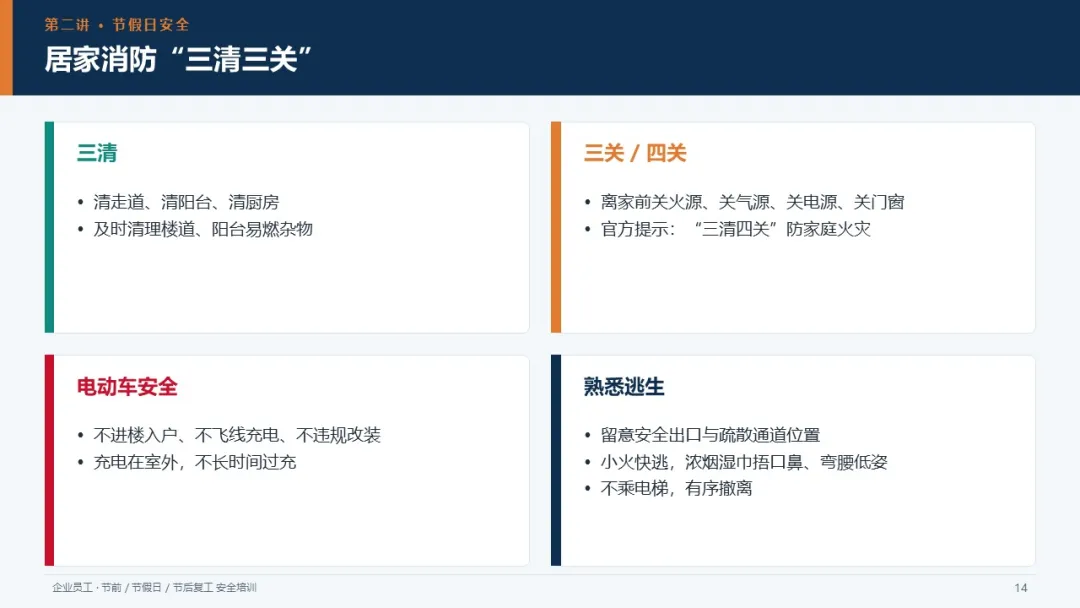
Task: Click footer text 企业员工 · 节前 / 节假日 / 节后复工 安全培训
Action: [154, 587]
